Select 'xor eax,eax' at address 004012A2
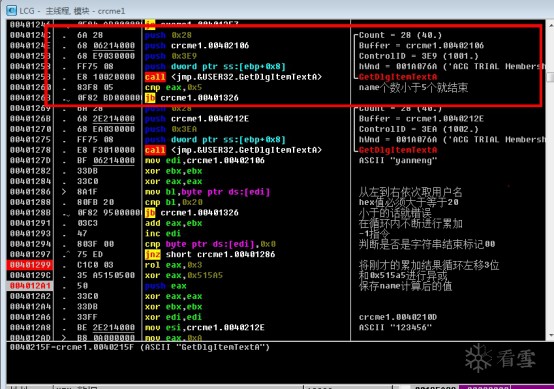Viewport: 554px width, 389px height. tap(173, 296)
